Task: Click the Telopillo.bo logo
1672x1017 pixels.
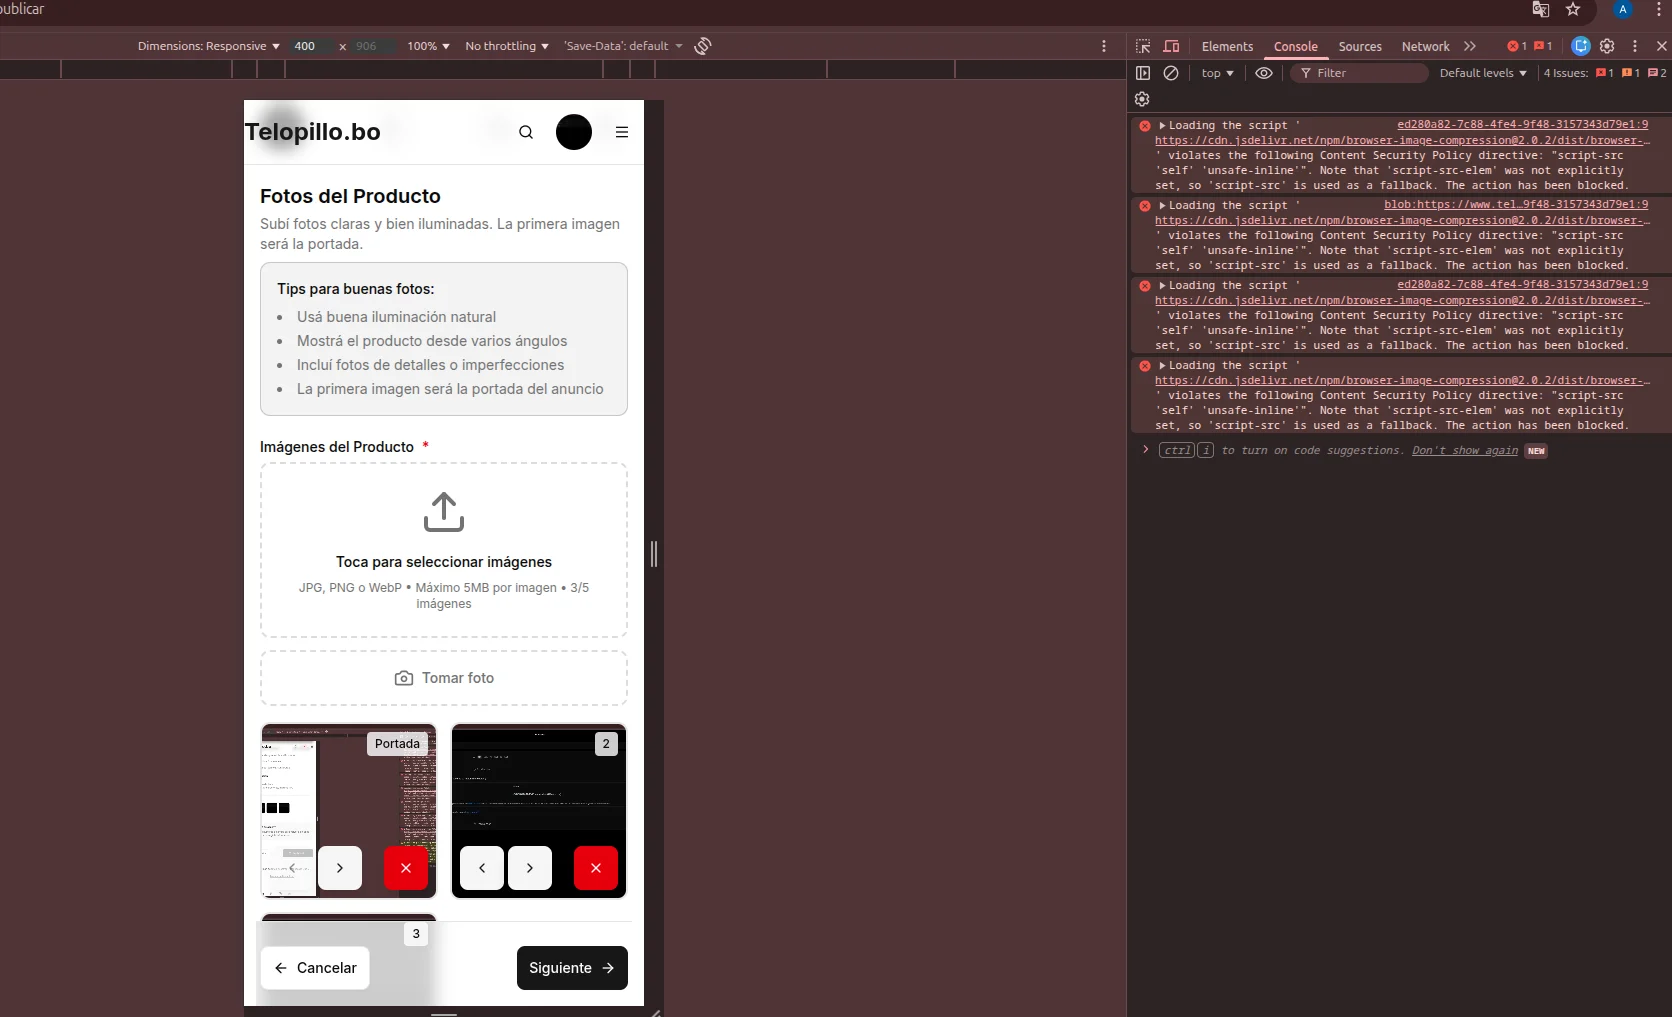Action: point(312,132)
